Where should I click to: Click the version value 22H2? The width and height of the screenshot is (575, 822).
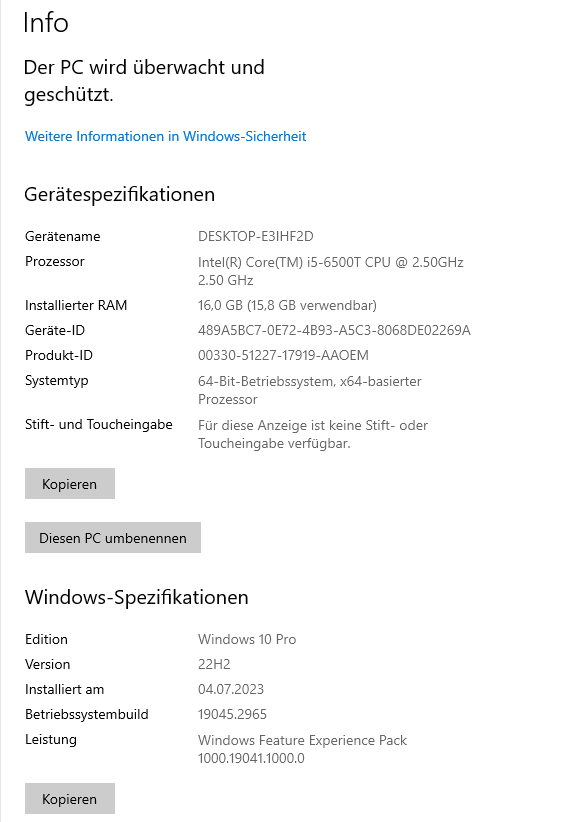coord(214,664)
